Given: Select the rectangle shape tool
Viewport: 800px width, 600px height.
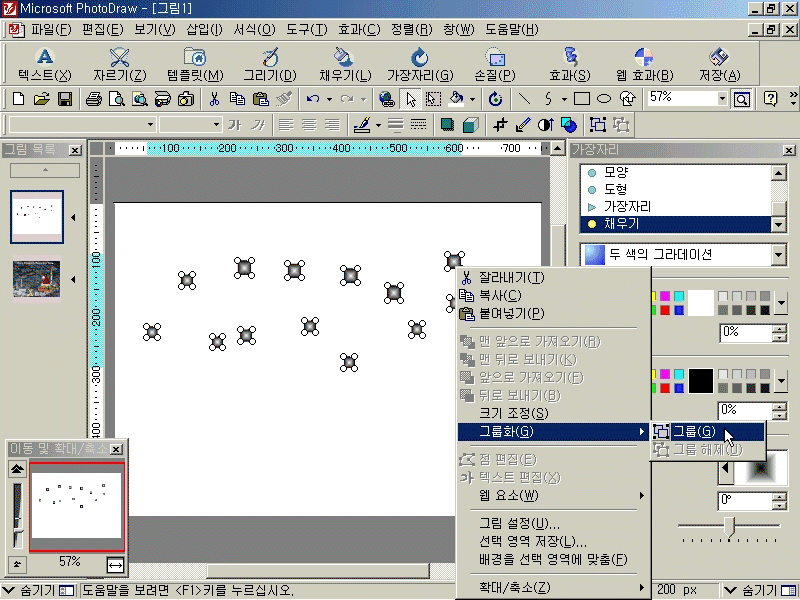Looking at the screenshot, I should [x=582, y=98].
